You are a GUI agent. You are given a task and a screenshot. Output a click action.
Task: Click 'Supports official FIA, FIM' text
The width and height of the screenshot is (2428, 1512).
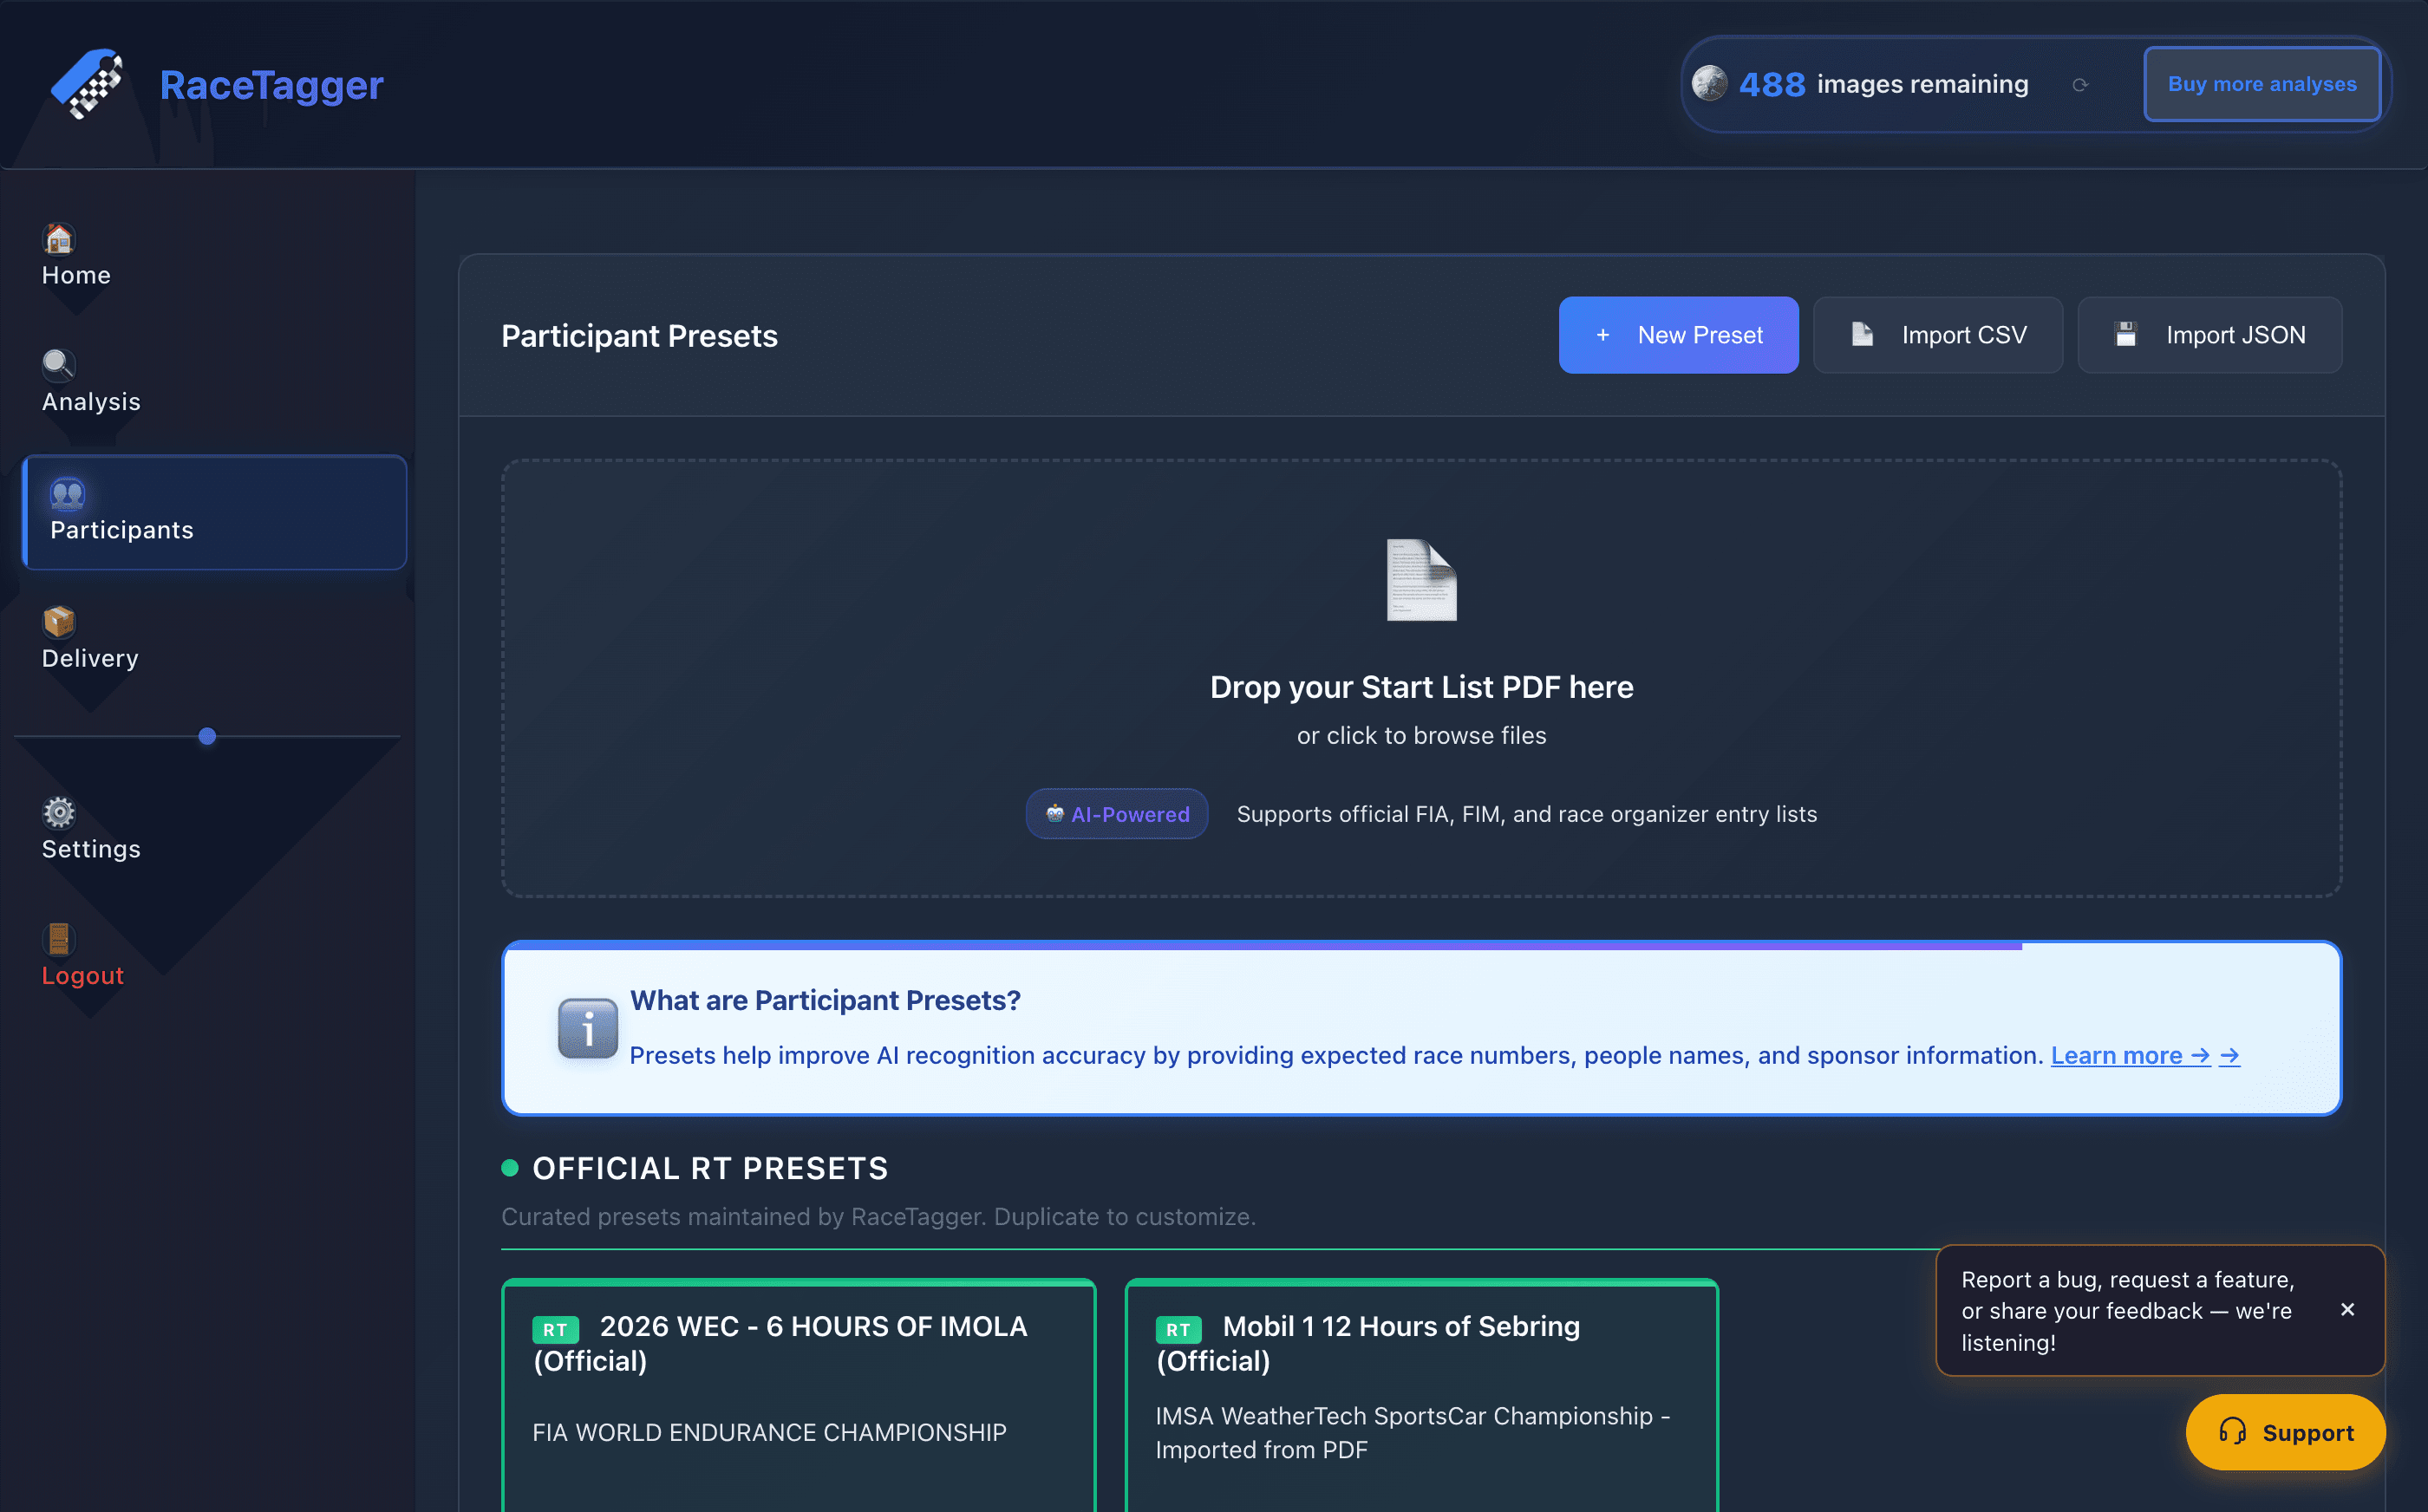coord(1527,815)
